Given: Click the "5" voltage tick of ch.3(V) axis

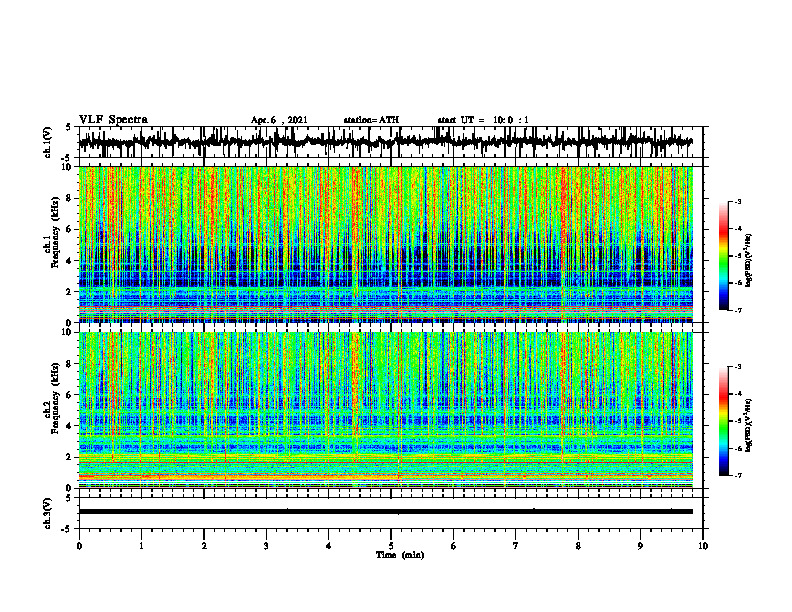Looking at the screenshot, I should (x=69, y=498).
